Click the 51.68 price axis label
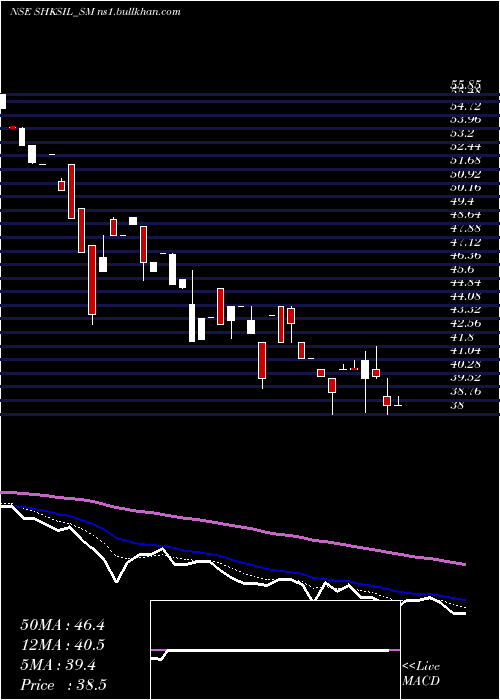This screenshot has height=700, width=500. click(x=465, y=160)
